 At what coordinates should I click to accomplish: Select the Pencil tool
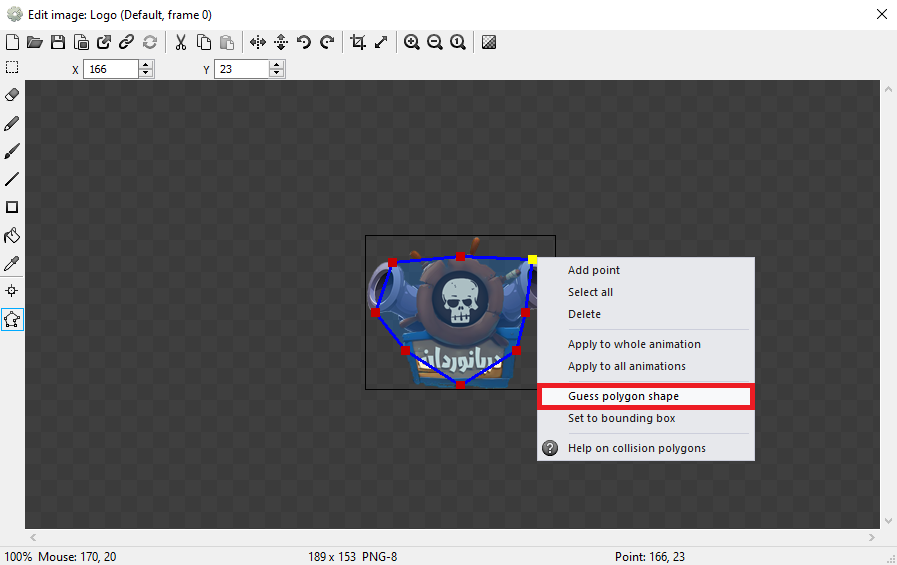click(12, 123)
